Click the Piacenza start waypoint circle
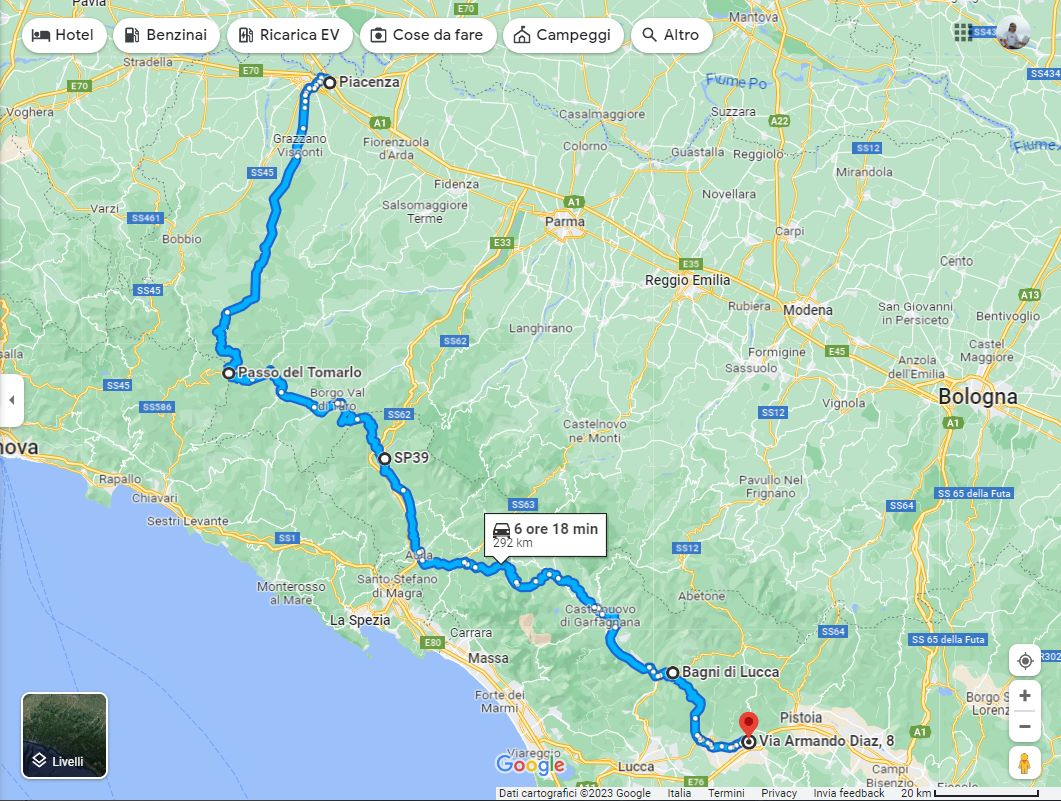This screenshot has height=801, width=1061. pyautogui.click(x=330, y=83)
